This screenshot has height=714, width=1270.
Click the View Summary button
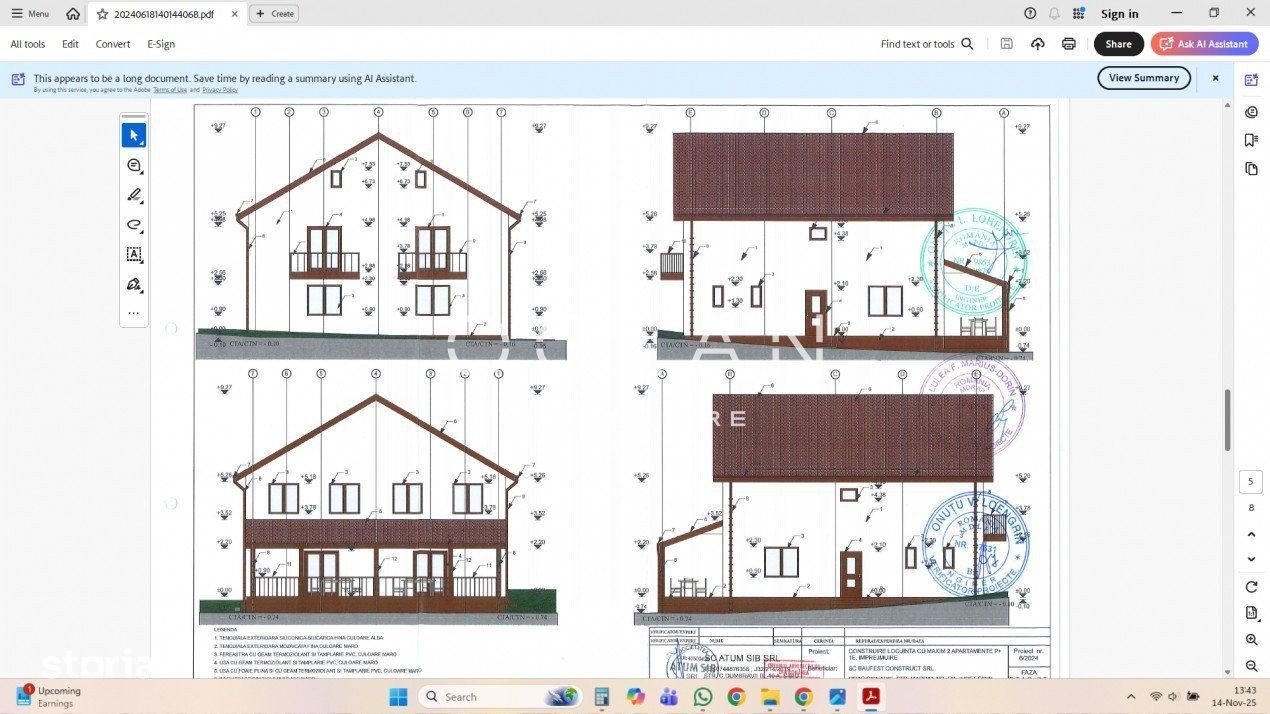[x=1143, y=78]
